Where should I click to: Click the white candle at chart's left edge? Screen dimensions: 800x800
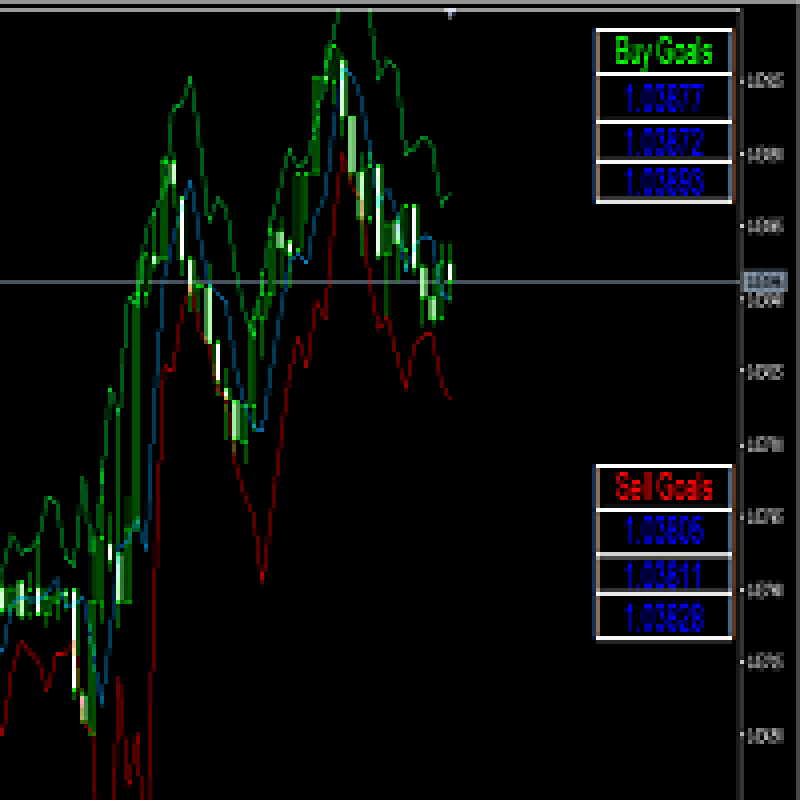pyautogui.click(x=3, y=600)
